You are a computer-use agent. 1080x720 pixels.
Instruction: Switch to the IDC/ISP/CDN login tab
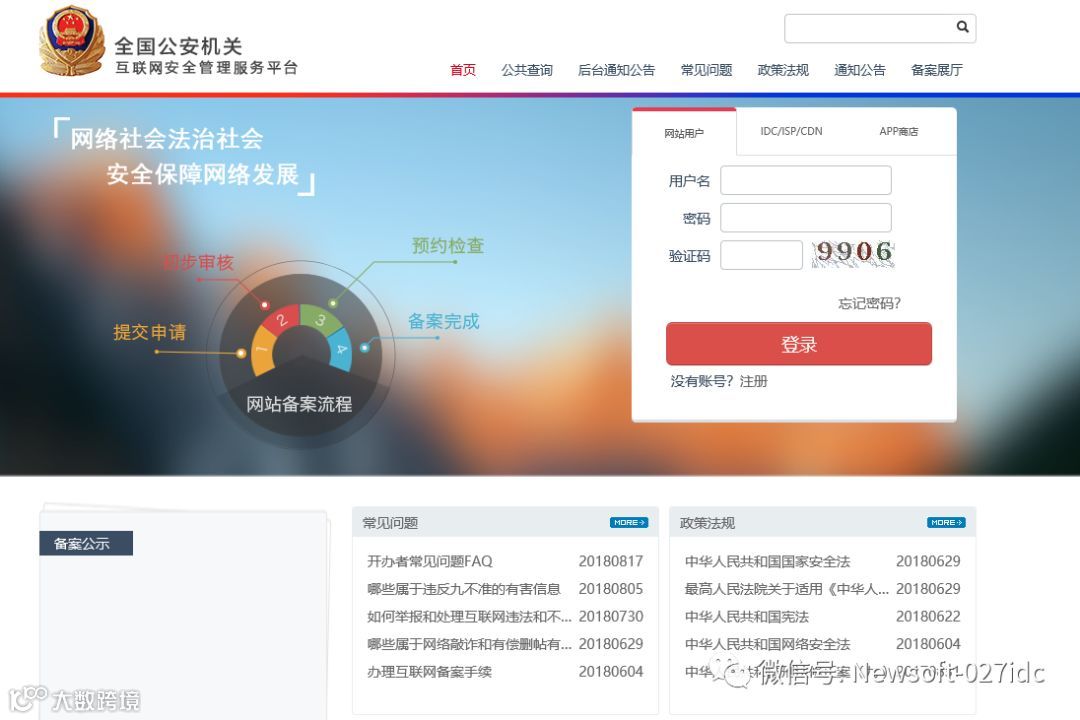tap(791, 131)
